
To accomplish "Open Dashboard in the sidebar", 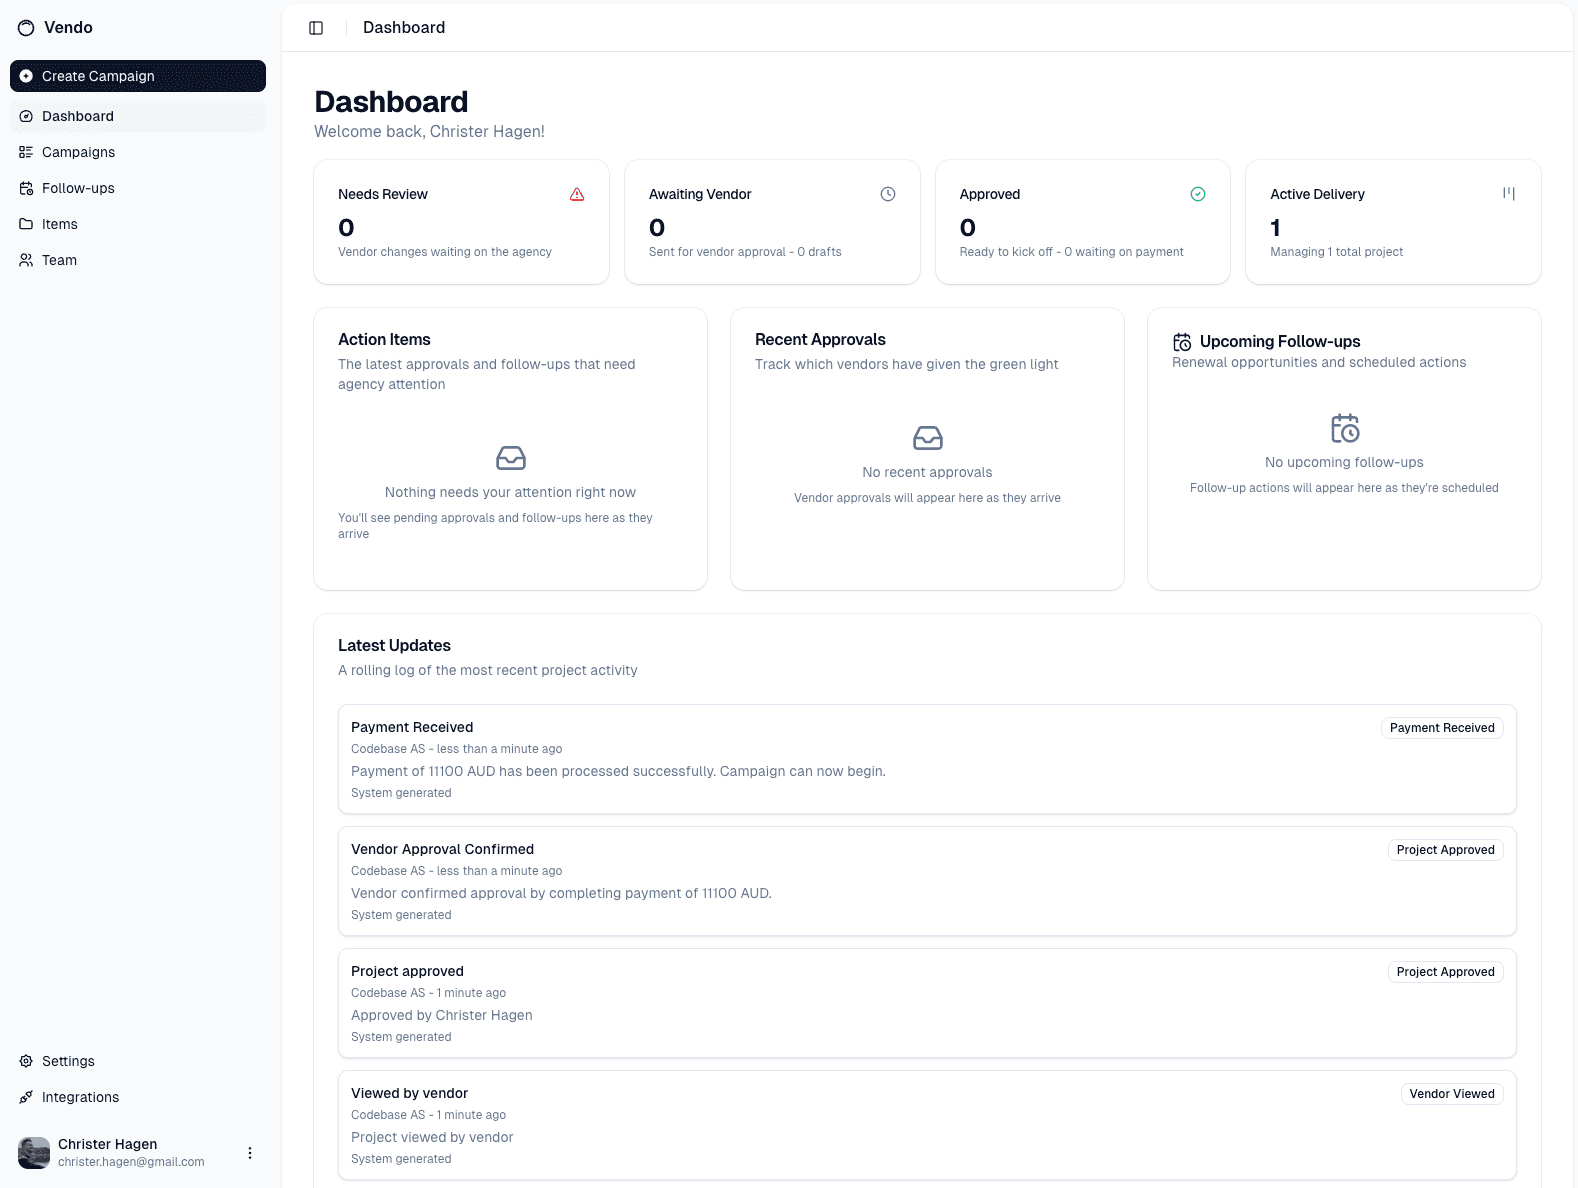I will (78, 116).
